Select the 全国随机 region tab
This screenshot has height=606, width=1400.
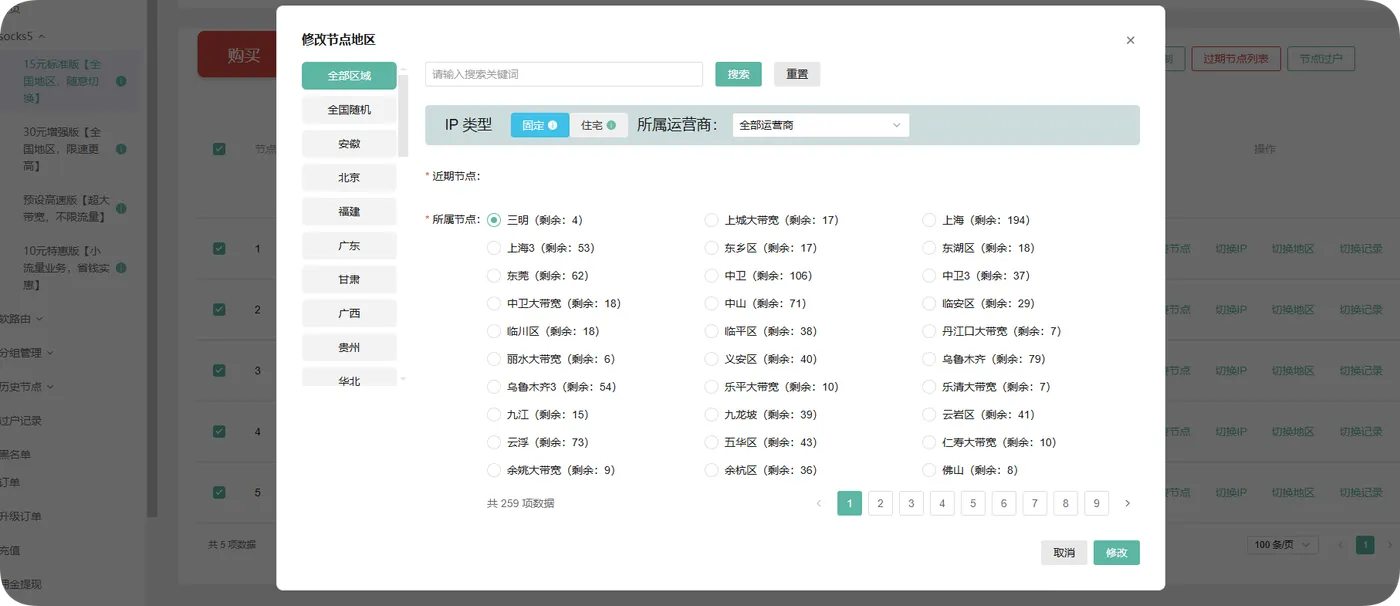[349, 110]
